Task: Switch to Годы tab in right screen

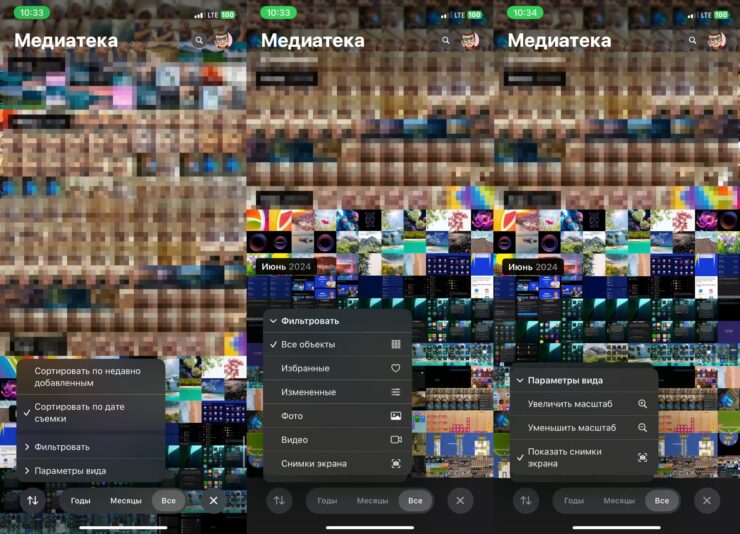Action: 574,501
